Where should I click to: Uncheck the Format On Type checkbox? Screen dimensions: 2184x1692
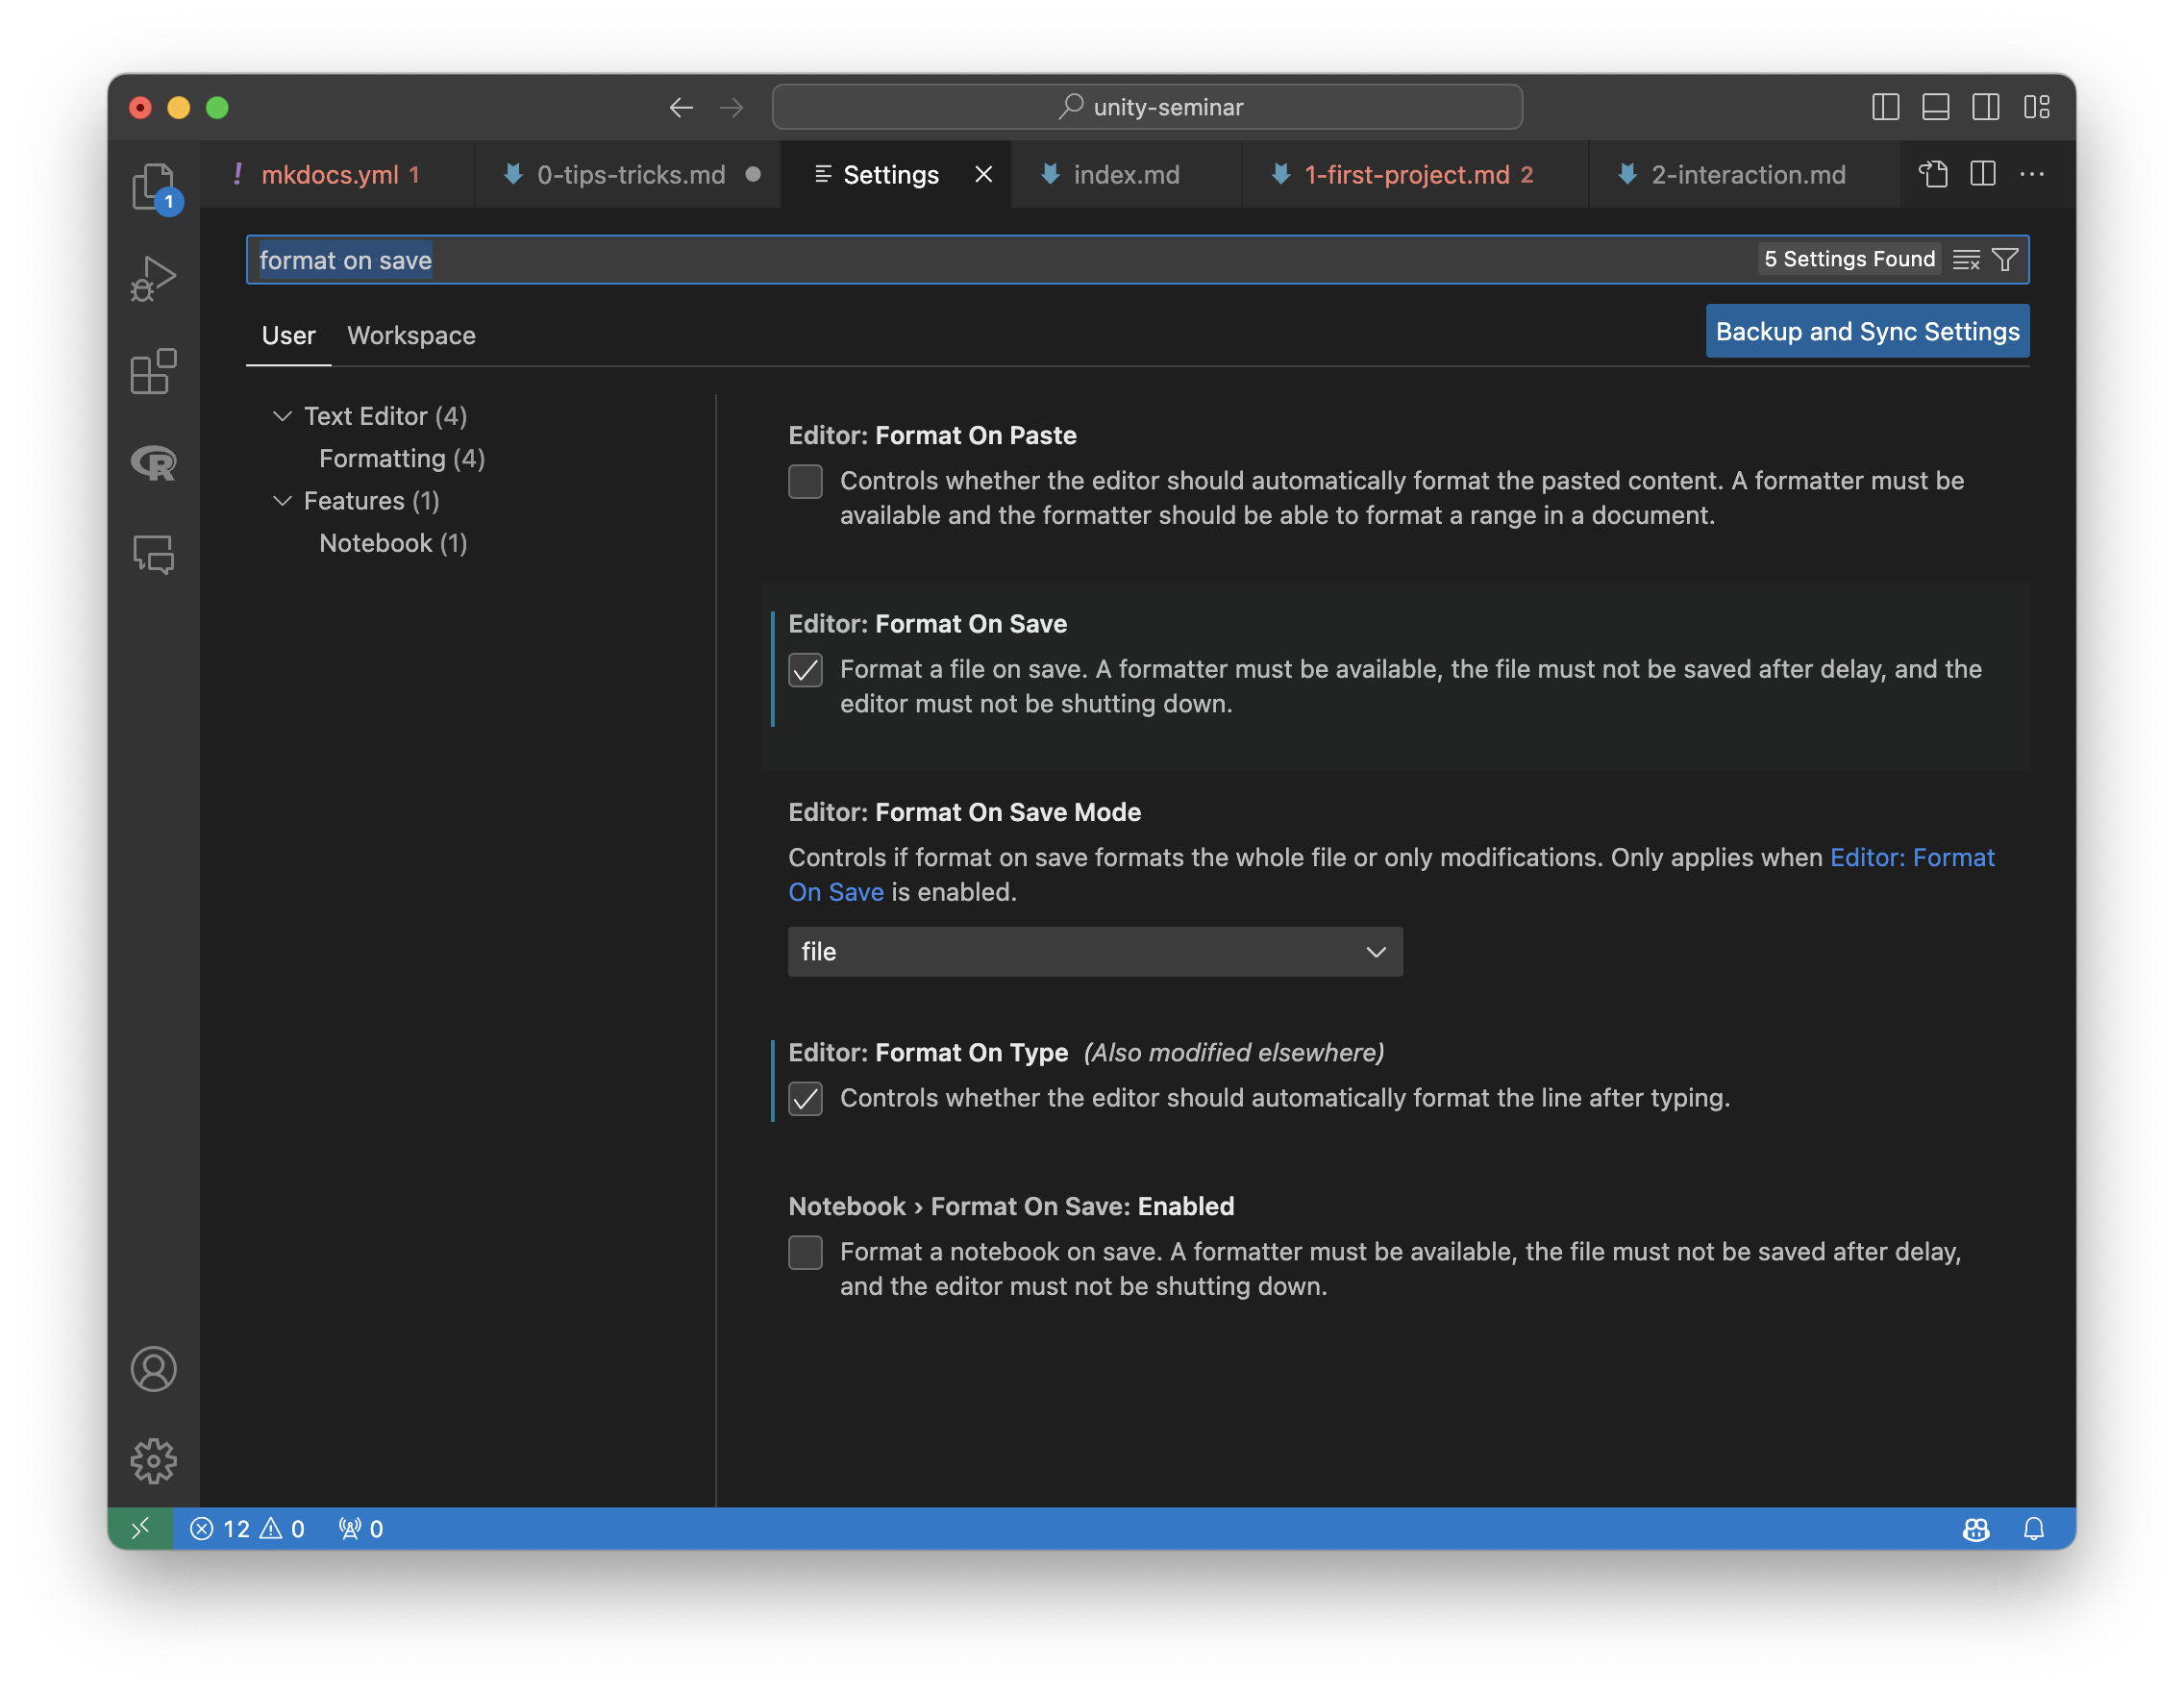(805, 1098)
